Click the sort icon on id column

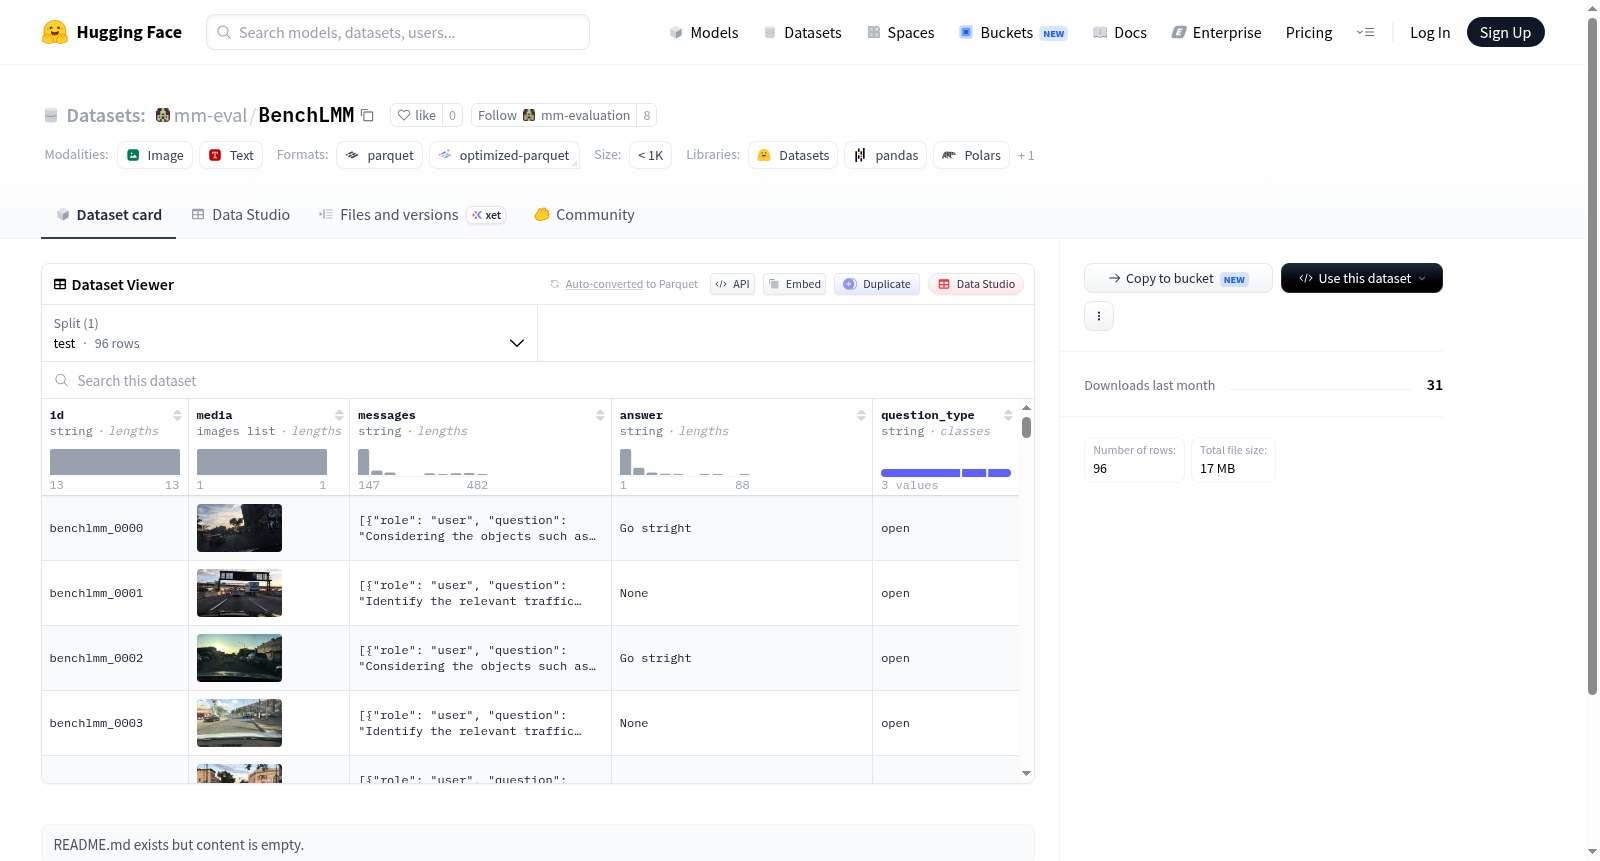pyautogui.click(x=177, y=415)
